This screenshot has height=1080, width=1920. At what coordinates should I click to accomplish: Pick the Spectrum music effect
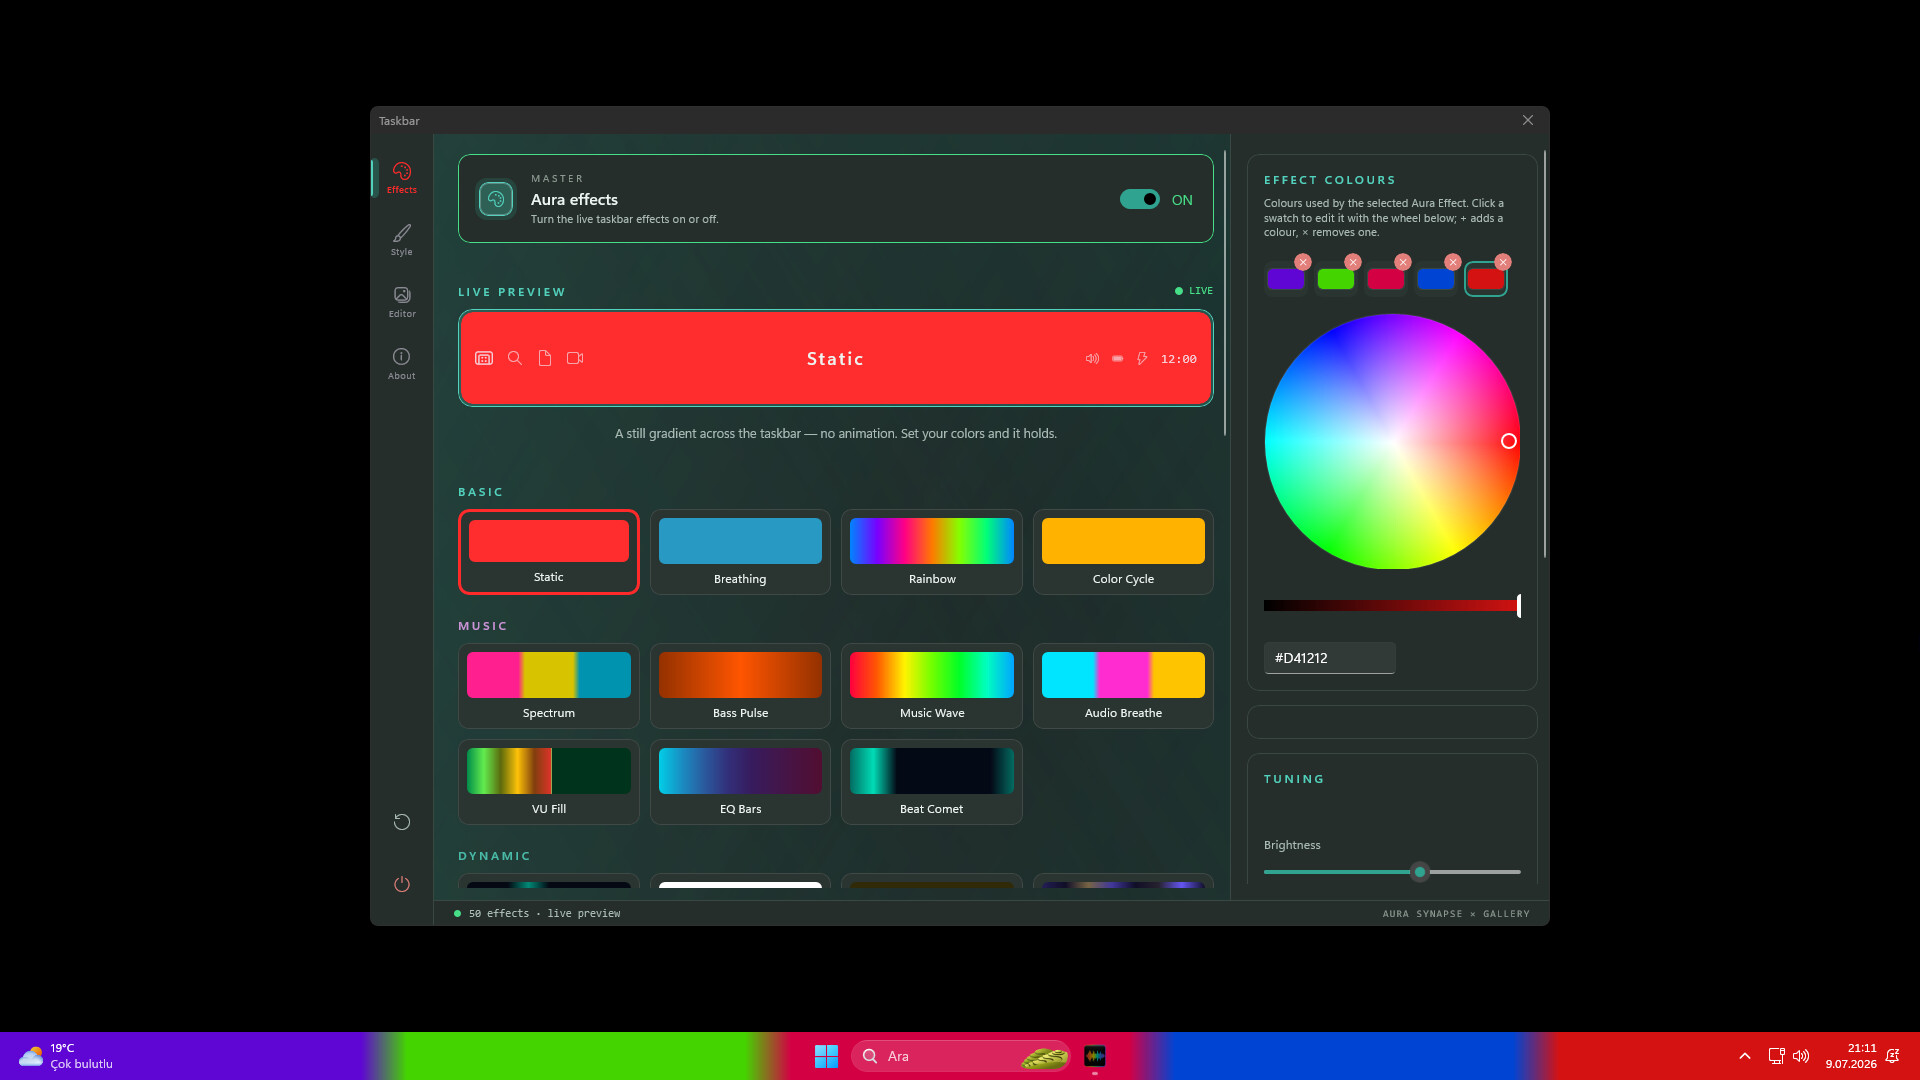[549, 686]
